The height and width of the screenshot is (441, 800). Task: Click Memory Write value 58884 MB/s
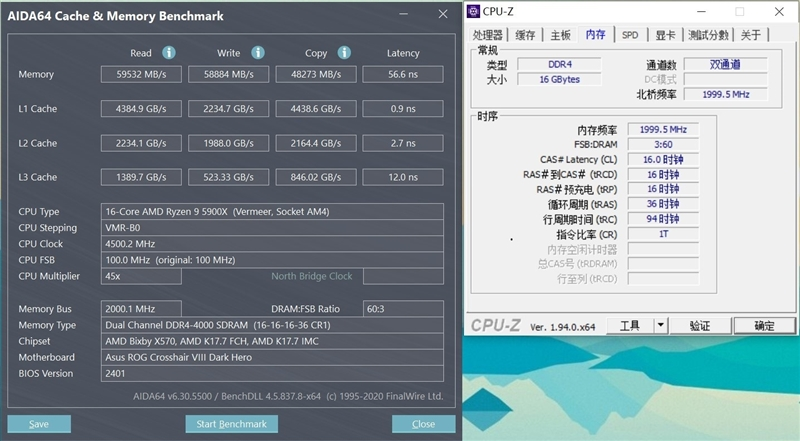(x=229, y=74)
